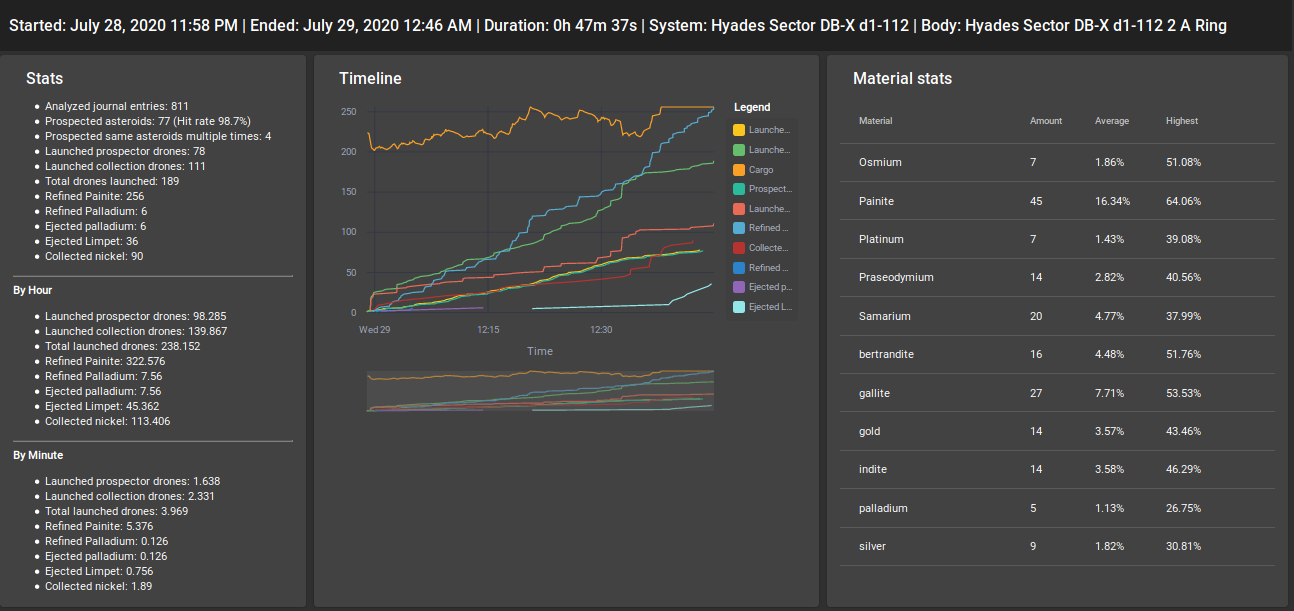
Task: Click the Legend title in the timeline
Action: point(752,107)
